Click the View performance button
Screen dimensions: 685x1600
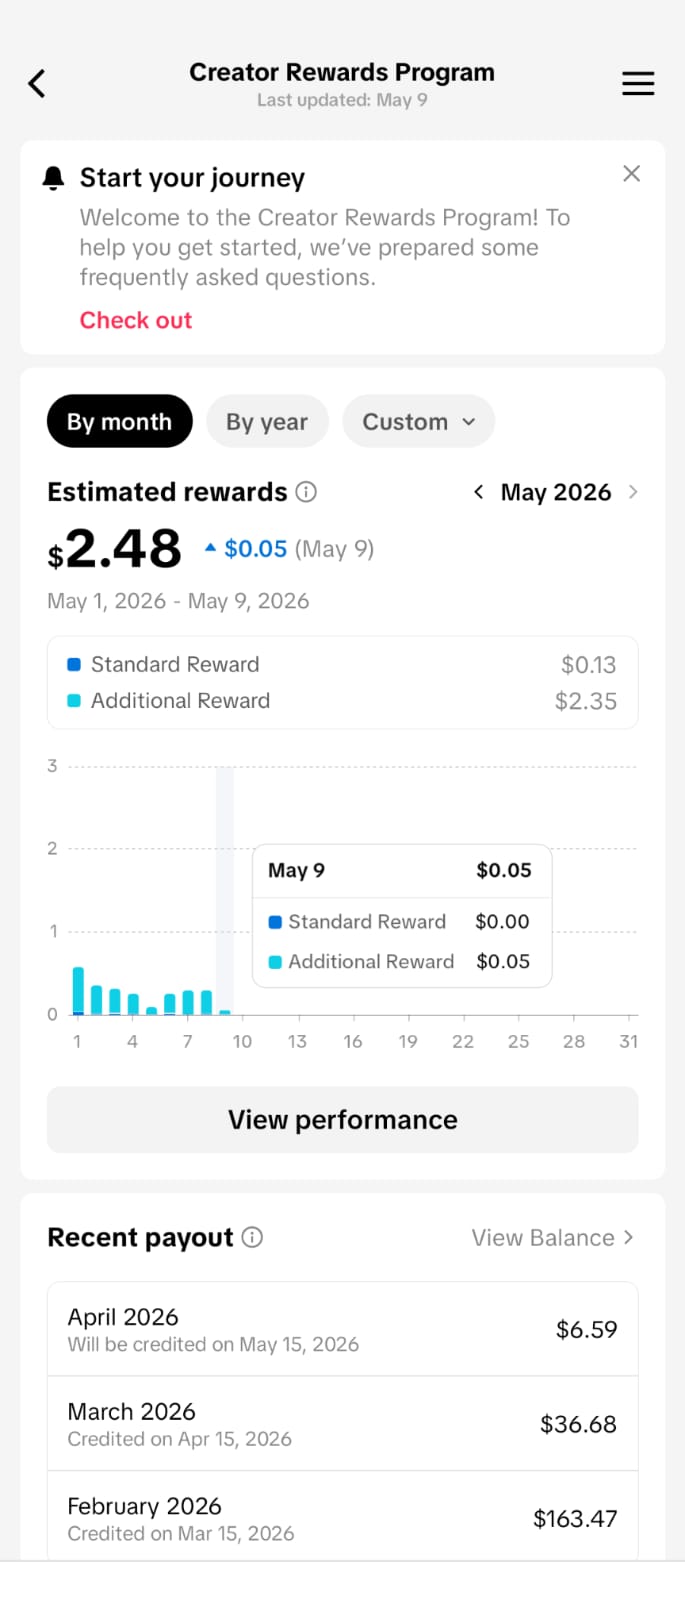342,1120
